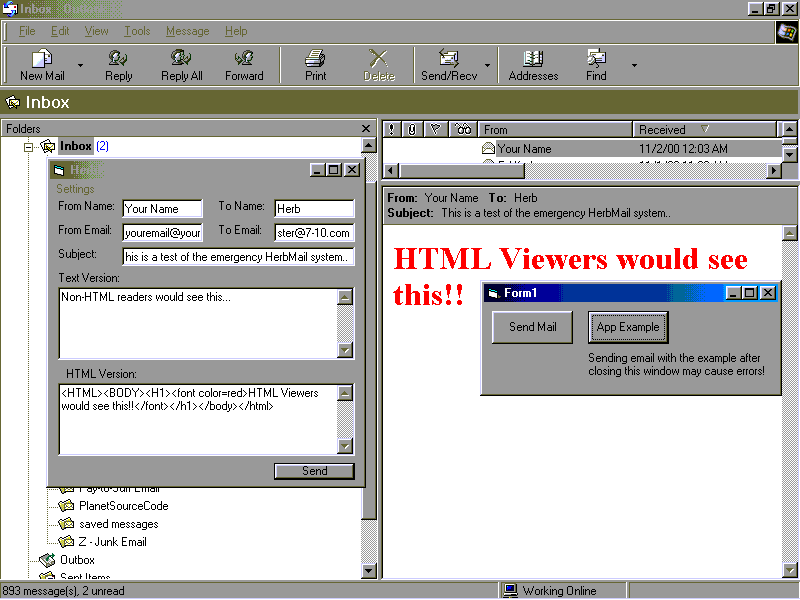Click the Reply All toolbar icon

[181, 65]
